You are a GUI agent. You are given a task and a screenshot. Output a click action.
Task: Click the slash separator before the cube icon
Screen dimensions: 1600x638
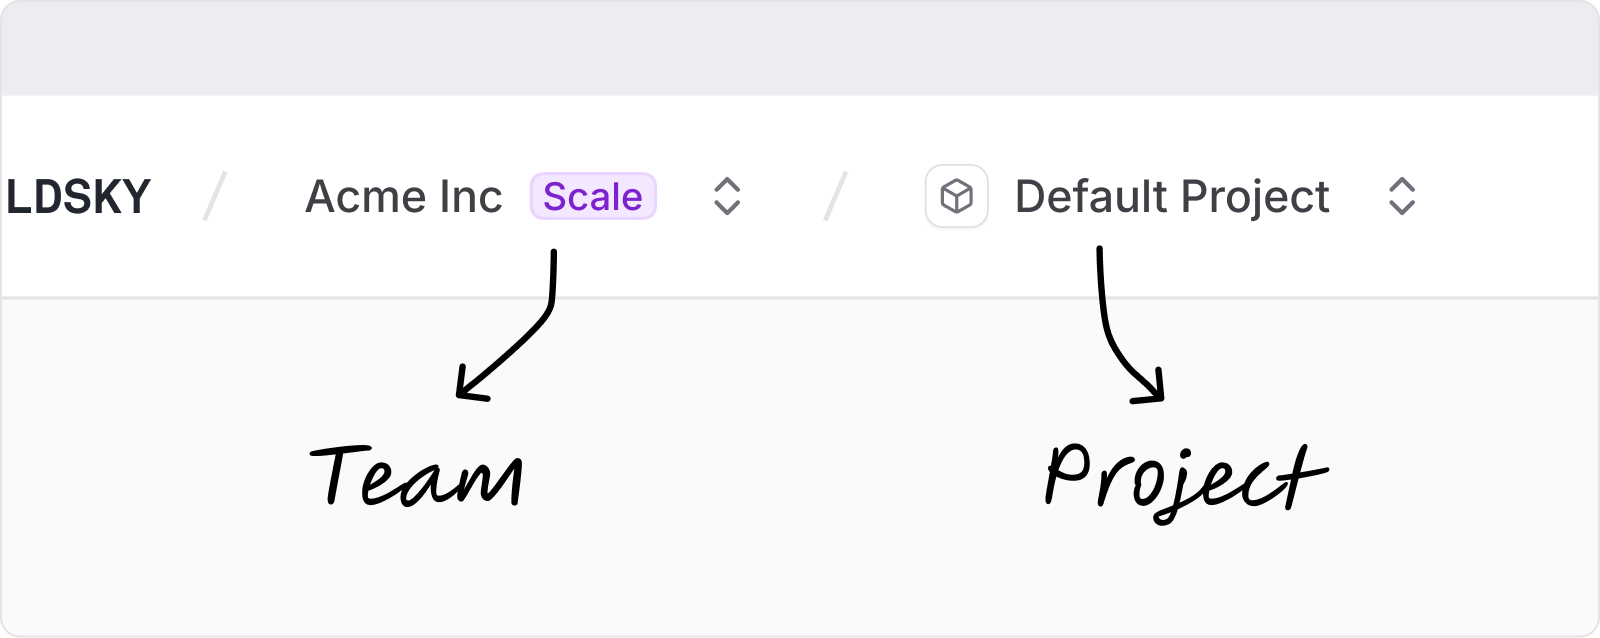pos(835,196)
